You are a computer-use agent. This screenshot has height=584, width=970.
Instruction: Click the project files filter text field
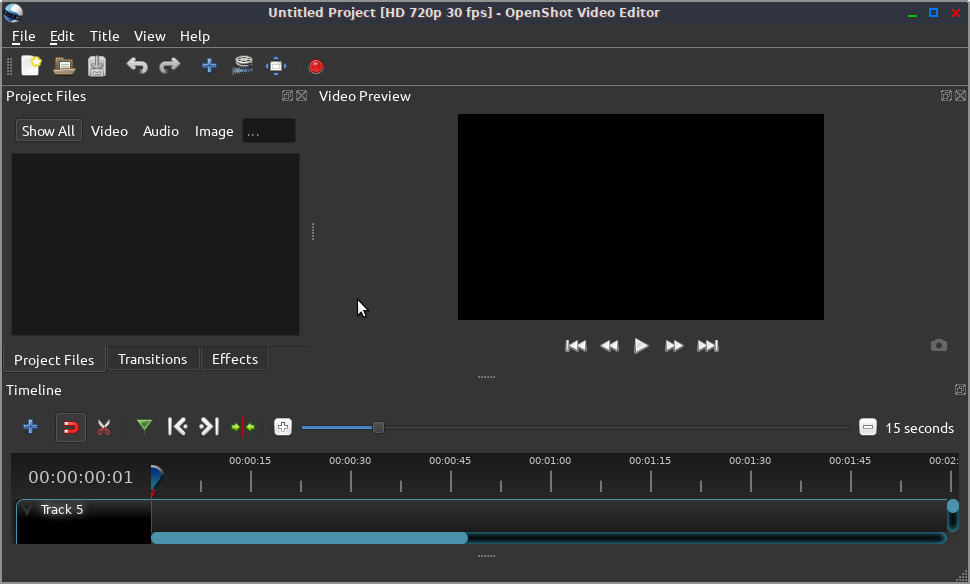coord(269,131)
